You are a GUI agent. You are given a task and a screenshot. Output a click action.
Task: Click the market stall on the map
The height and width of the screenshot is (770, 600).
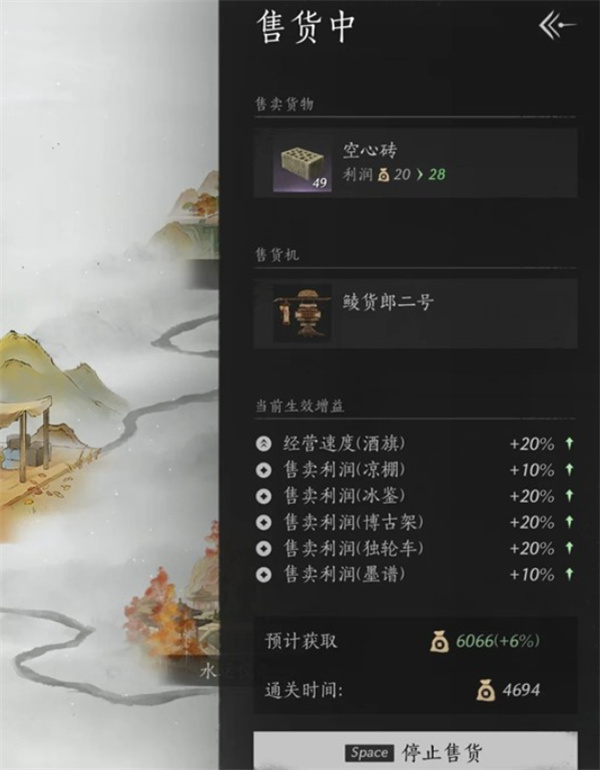[x=26, y=440]
